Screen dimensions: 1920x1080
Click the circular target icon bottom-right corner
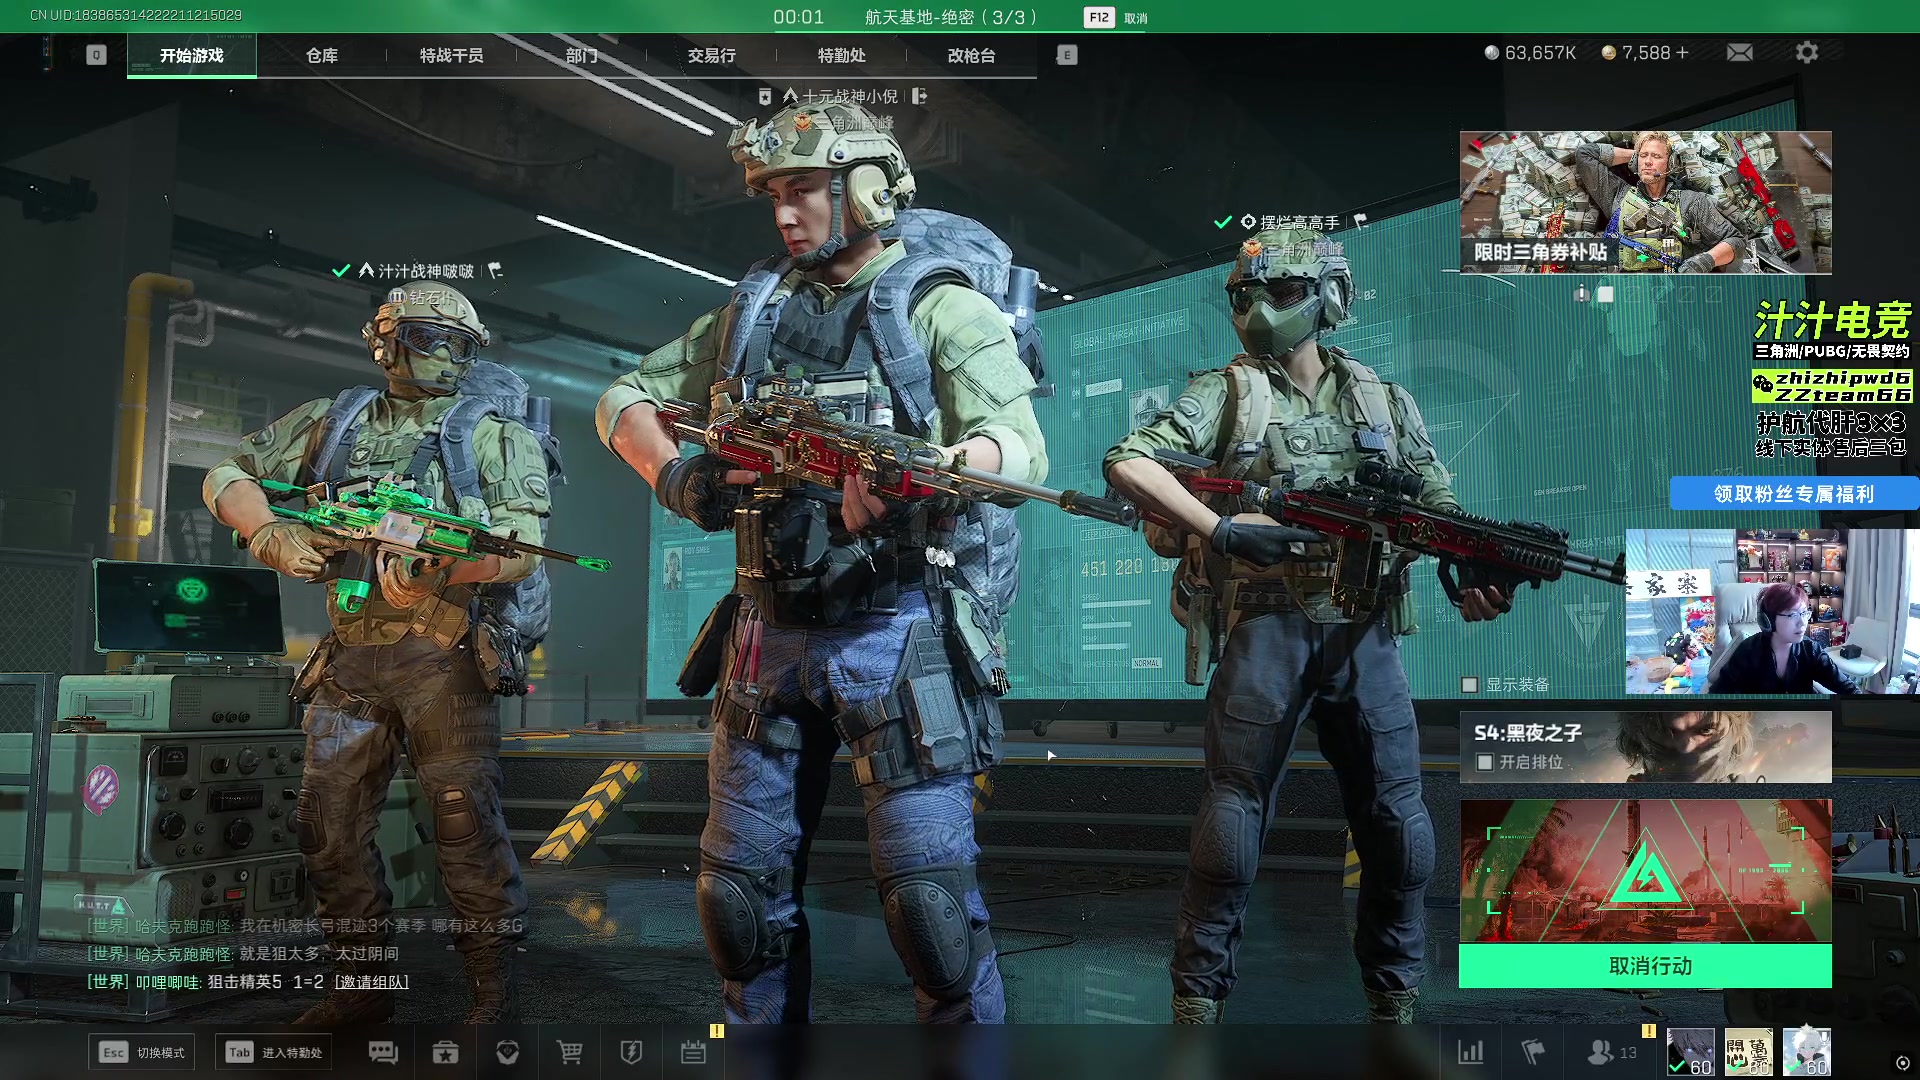pos(1903,1063)
